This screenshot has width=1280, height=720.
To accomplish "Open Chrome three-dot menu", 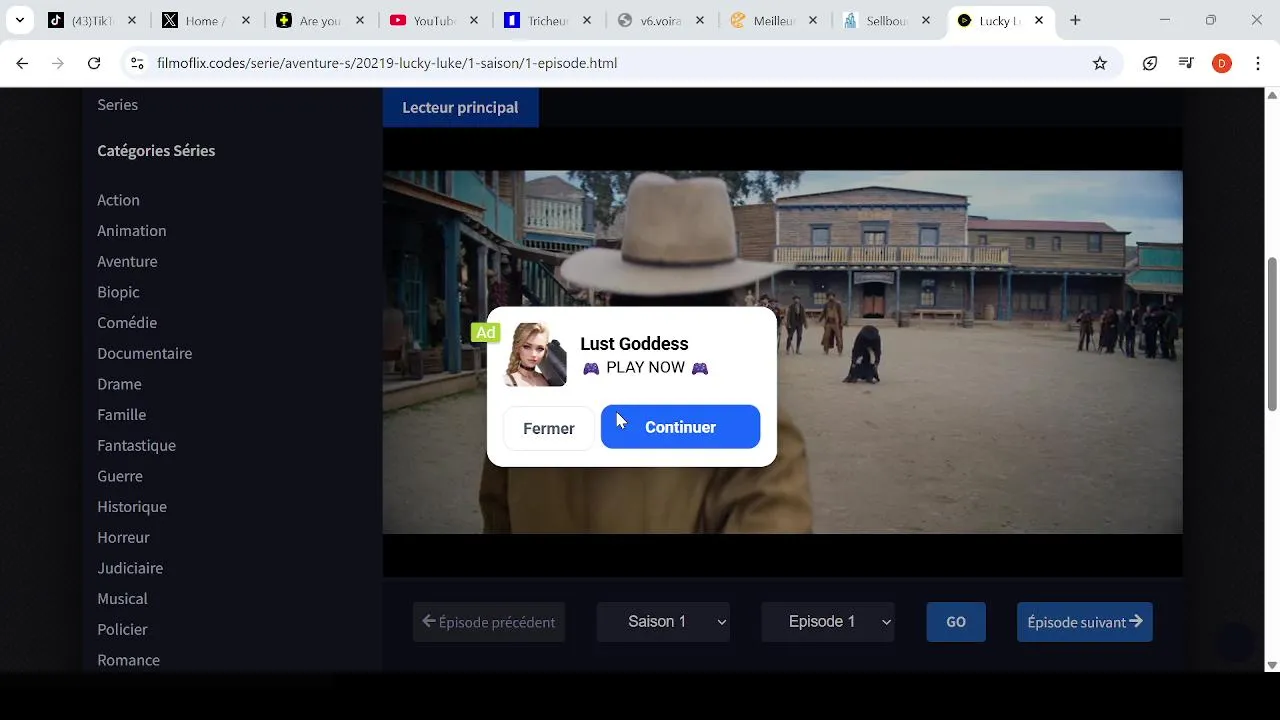I will click(1257, 63).
